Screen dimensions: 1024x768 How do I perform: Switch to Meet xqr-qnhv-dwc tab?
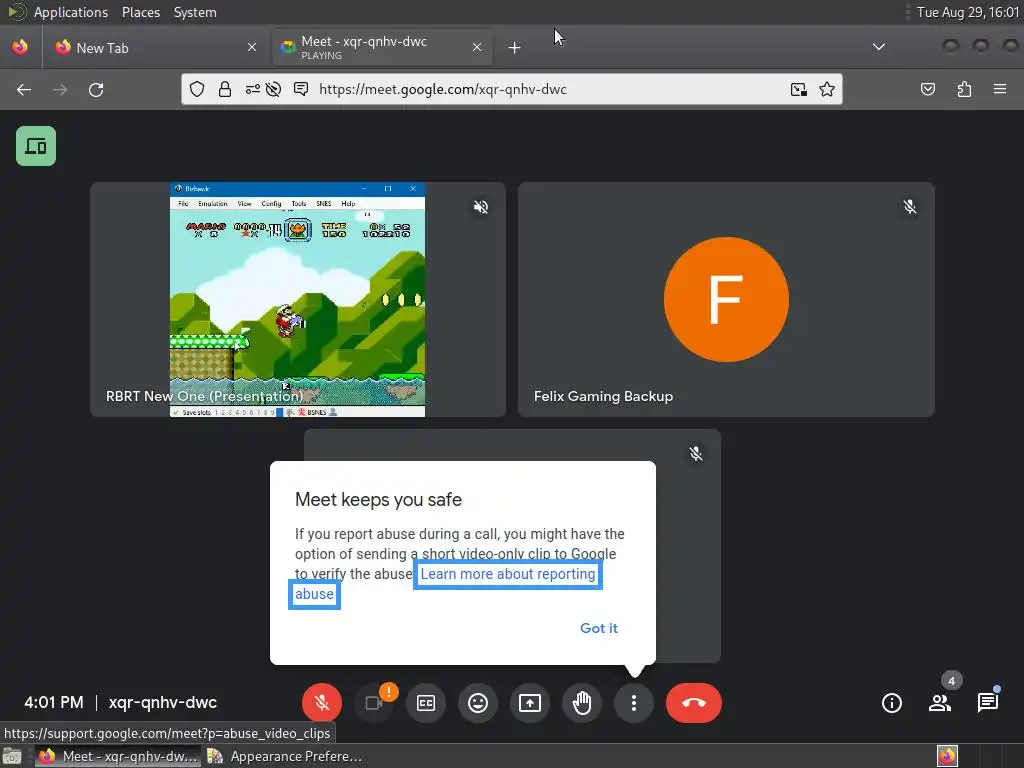coord(382,48)
